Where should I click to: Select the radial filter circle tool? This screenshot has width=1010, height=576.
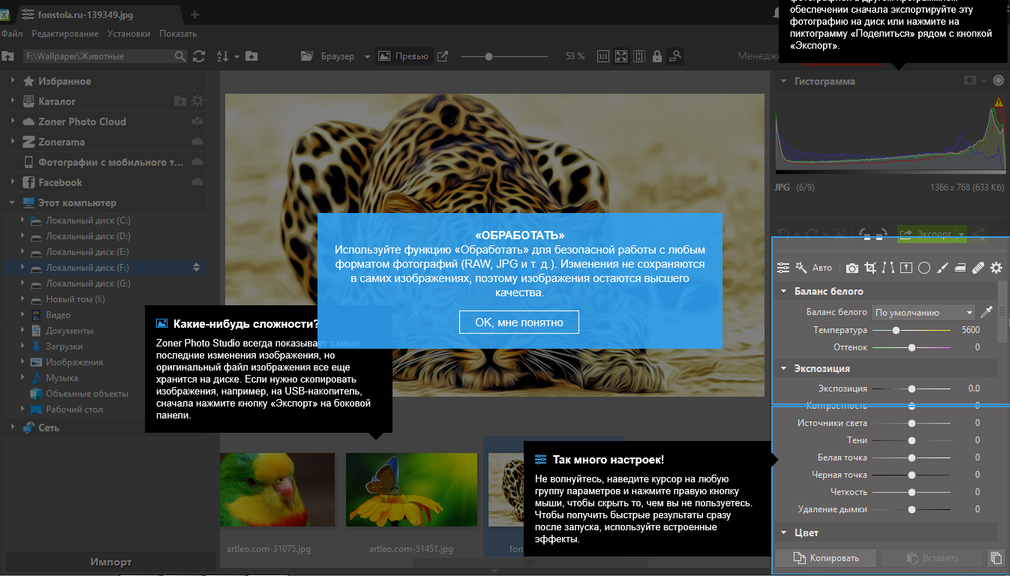[924, 268]
